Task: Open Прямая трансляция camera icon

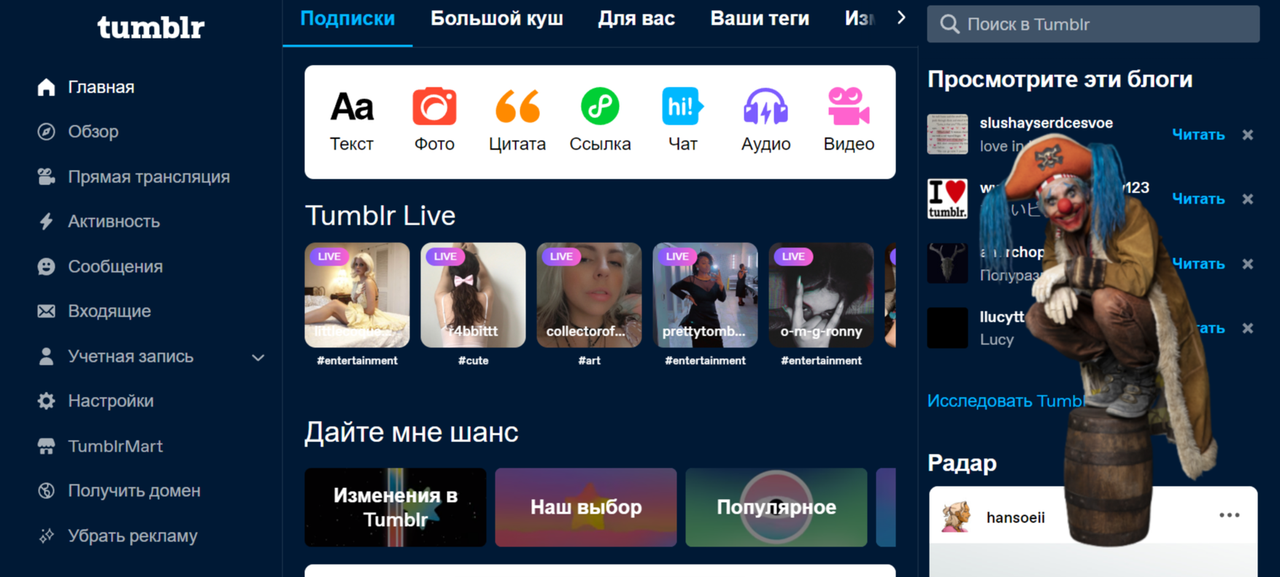Action: tap(46, 177)
